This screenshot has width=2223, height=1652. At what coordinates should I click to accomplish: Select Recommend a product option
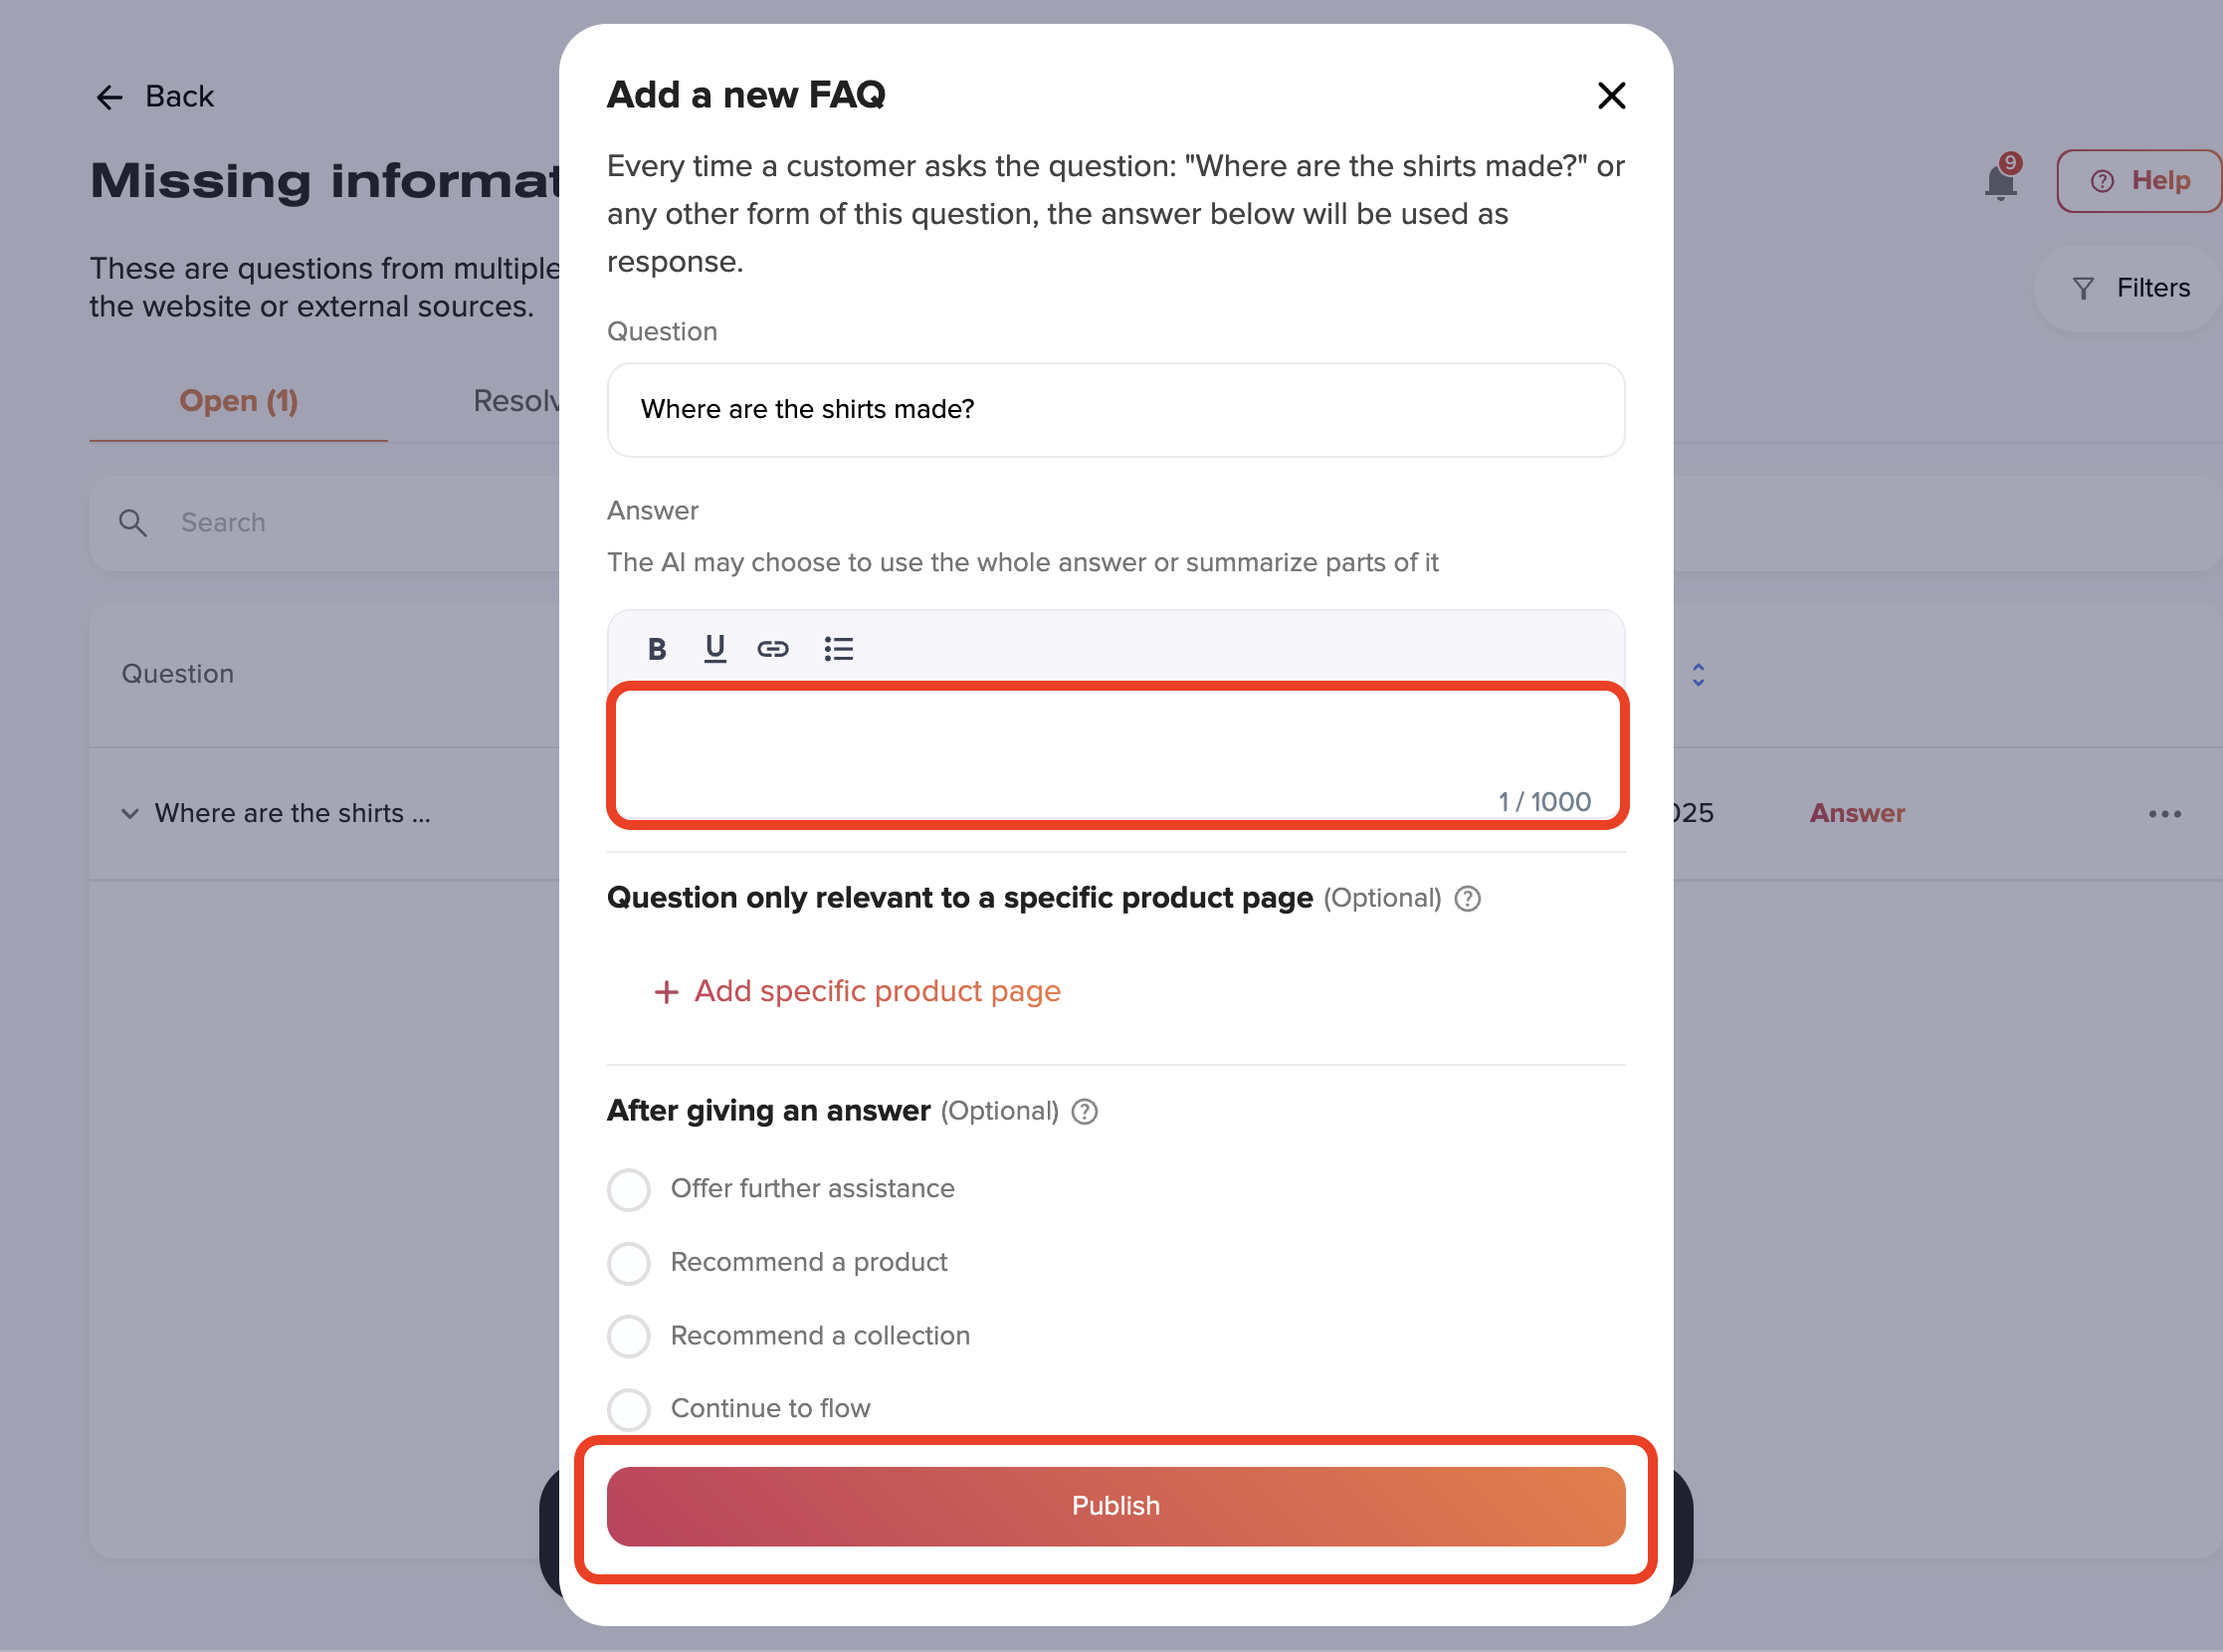[x=628, y=1263]
